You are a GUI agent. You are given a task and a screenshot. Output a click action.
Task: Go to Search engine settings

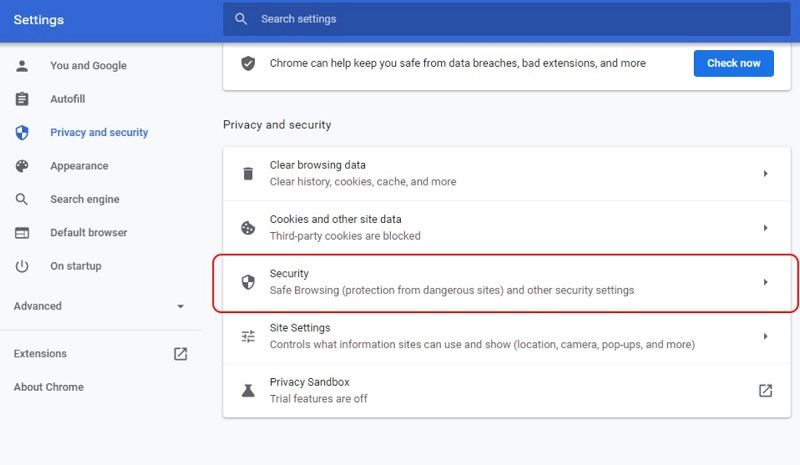(x=84, y=199)
